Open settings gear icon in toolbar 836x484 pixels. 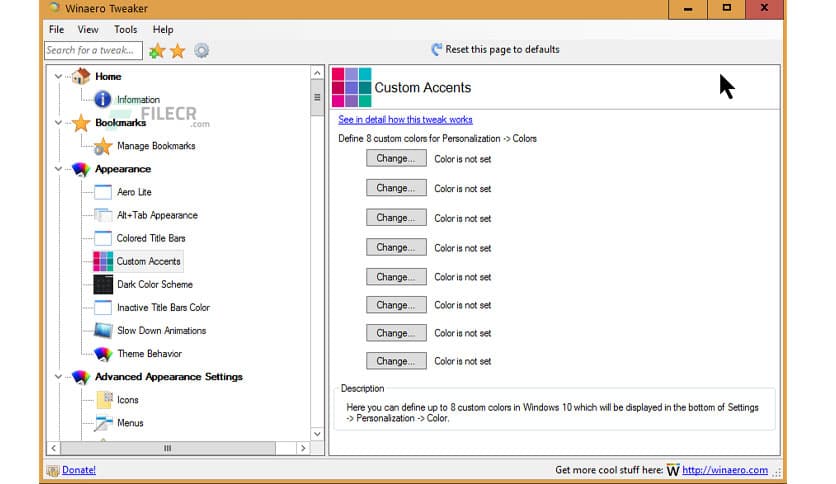(201, 51)
